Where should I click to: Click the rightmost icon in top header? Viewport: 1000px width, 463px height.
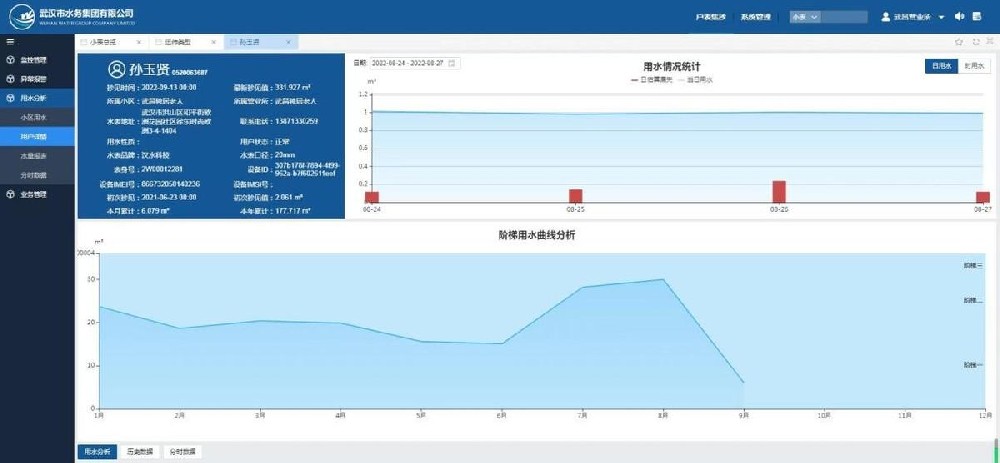(x=978, y=16)
